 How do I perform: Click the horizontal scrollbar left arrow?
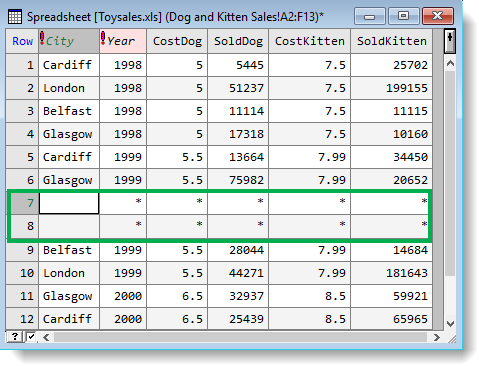tap(46, 337)
